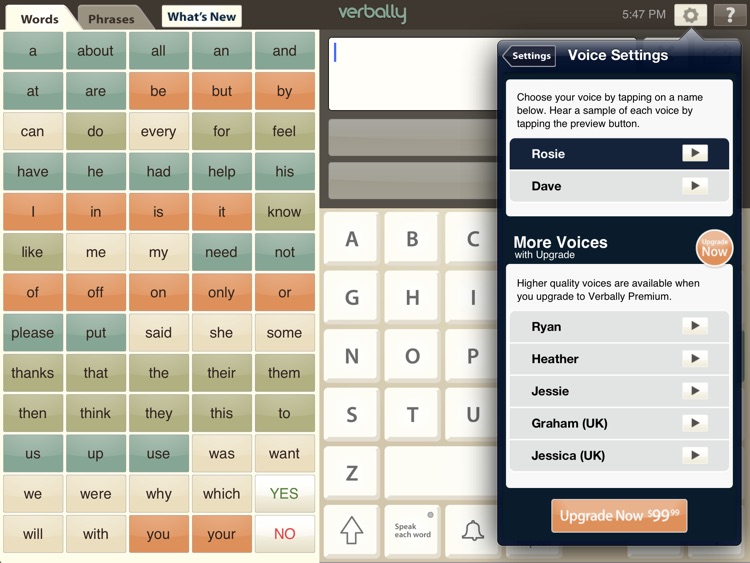Ring the bell chime key
The width and height of the screenshot is (750, 563).
473,530
